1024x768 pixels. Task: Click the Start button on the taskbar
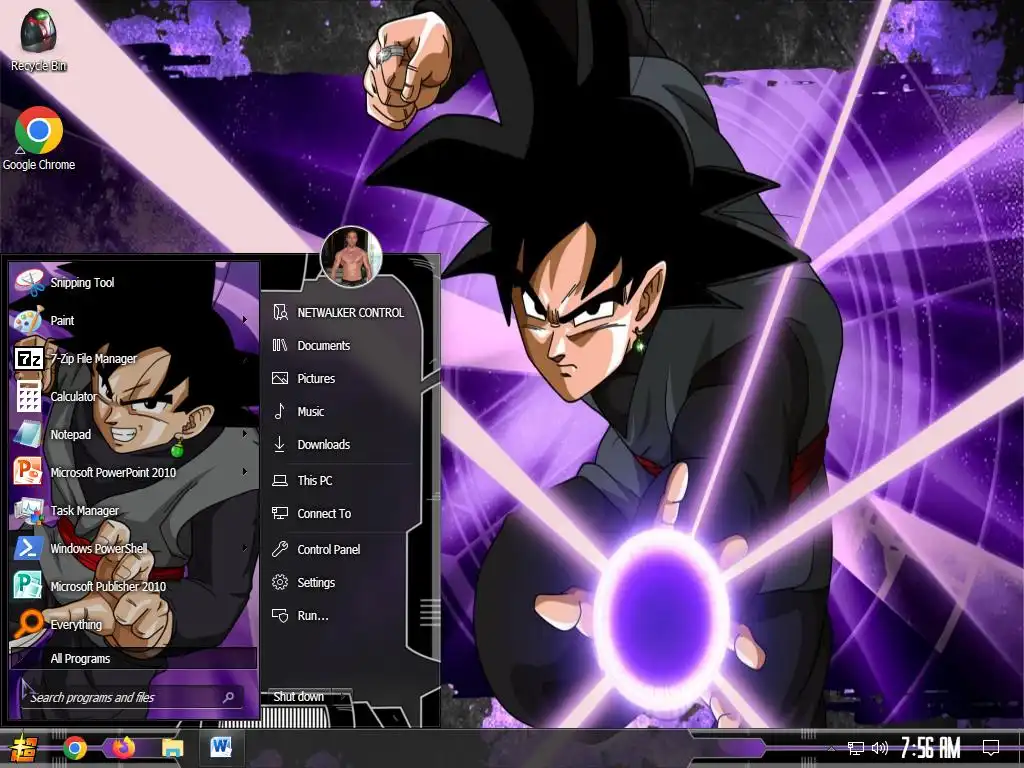(22, 748)
